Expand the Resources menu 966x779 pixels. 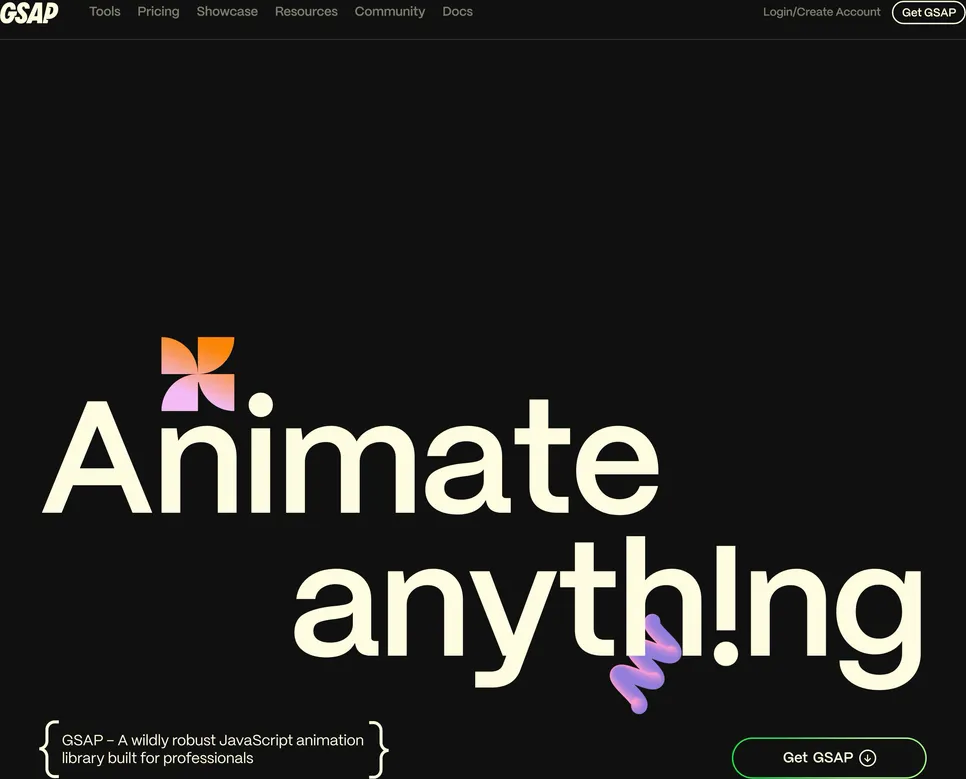[306, 12]
